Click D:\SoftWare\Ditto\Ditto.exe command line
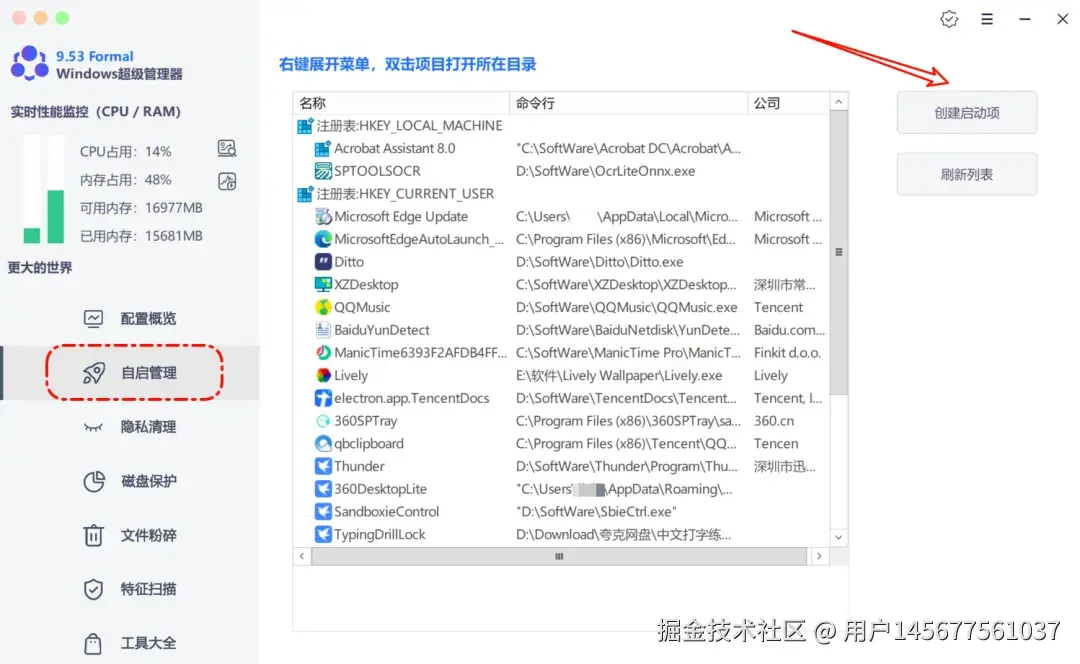 coord(599,262)
